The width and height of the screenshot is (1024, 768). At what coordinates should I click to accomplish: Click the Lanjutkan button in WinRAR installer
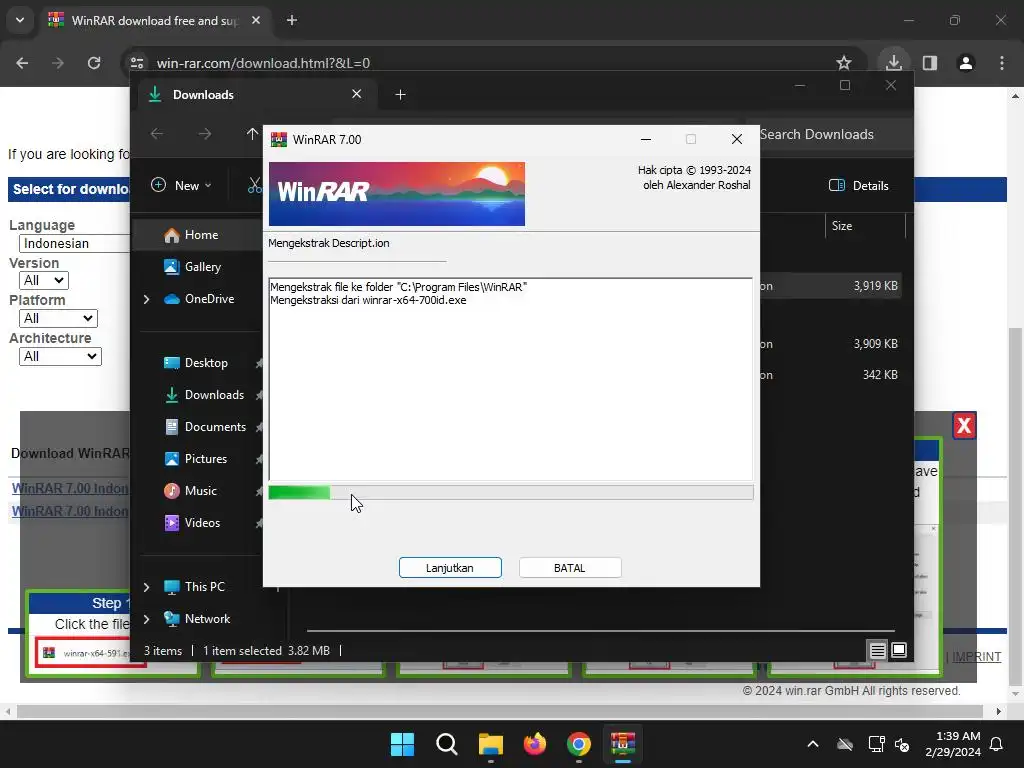pos(450,568)
